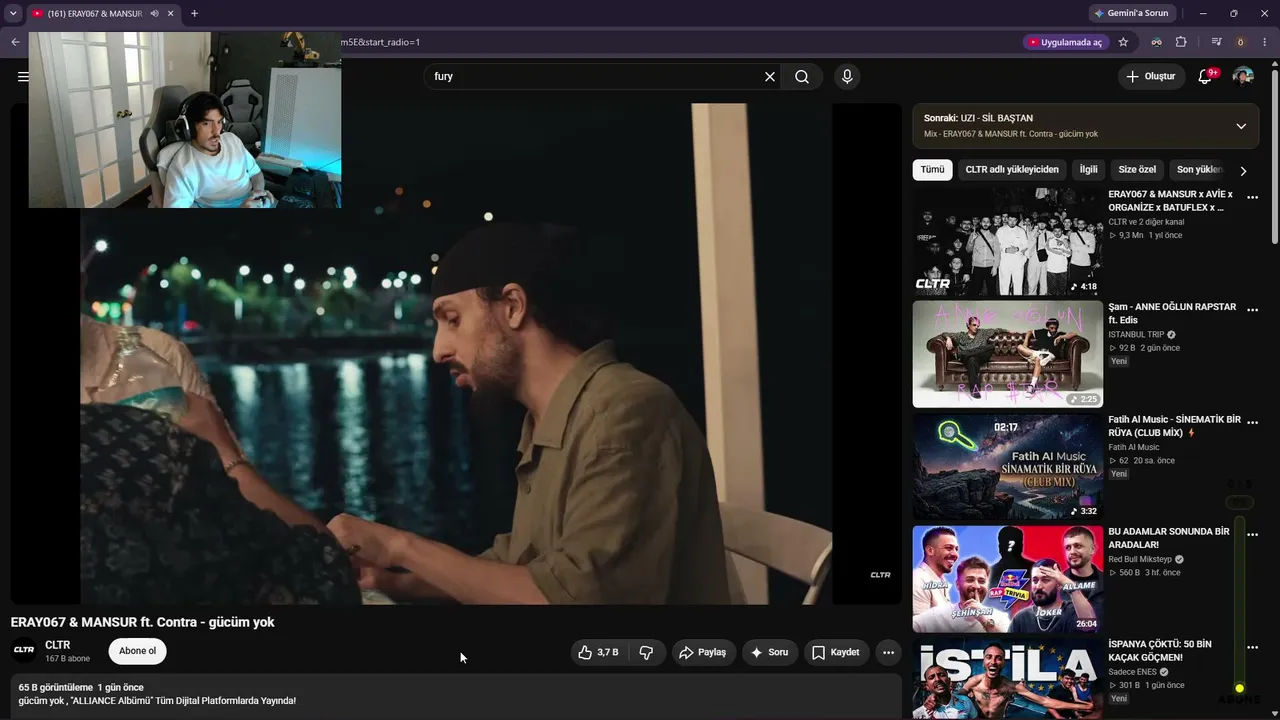Select the İlgili filter chip
Viewport: 1280px width, 720px height.
(1088, 170)
